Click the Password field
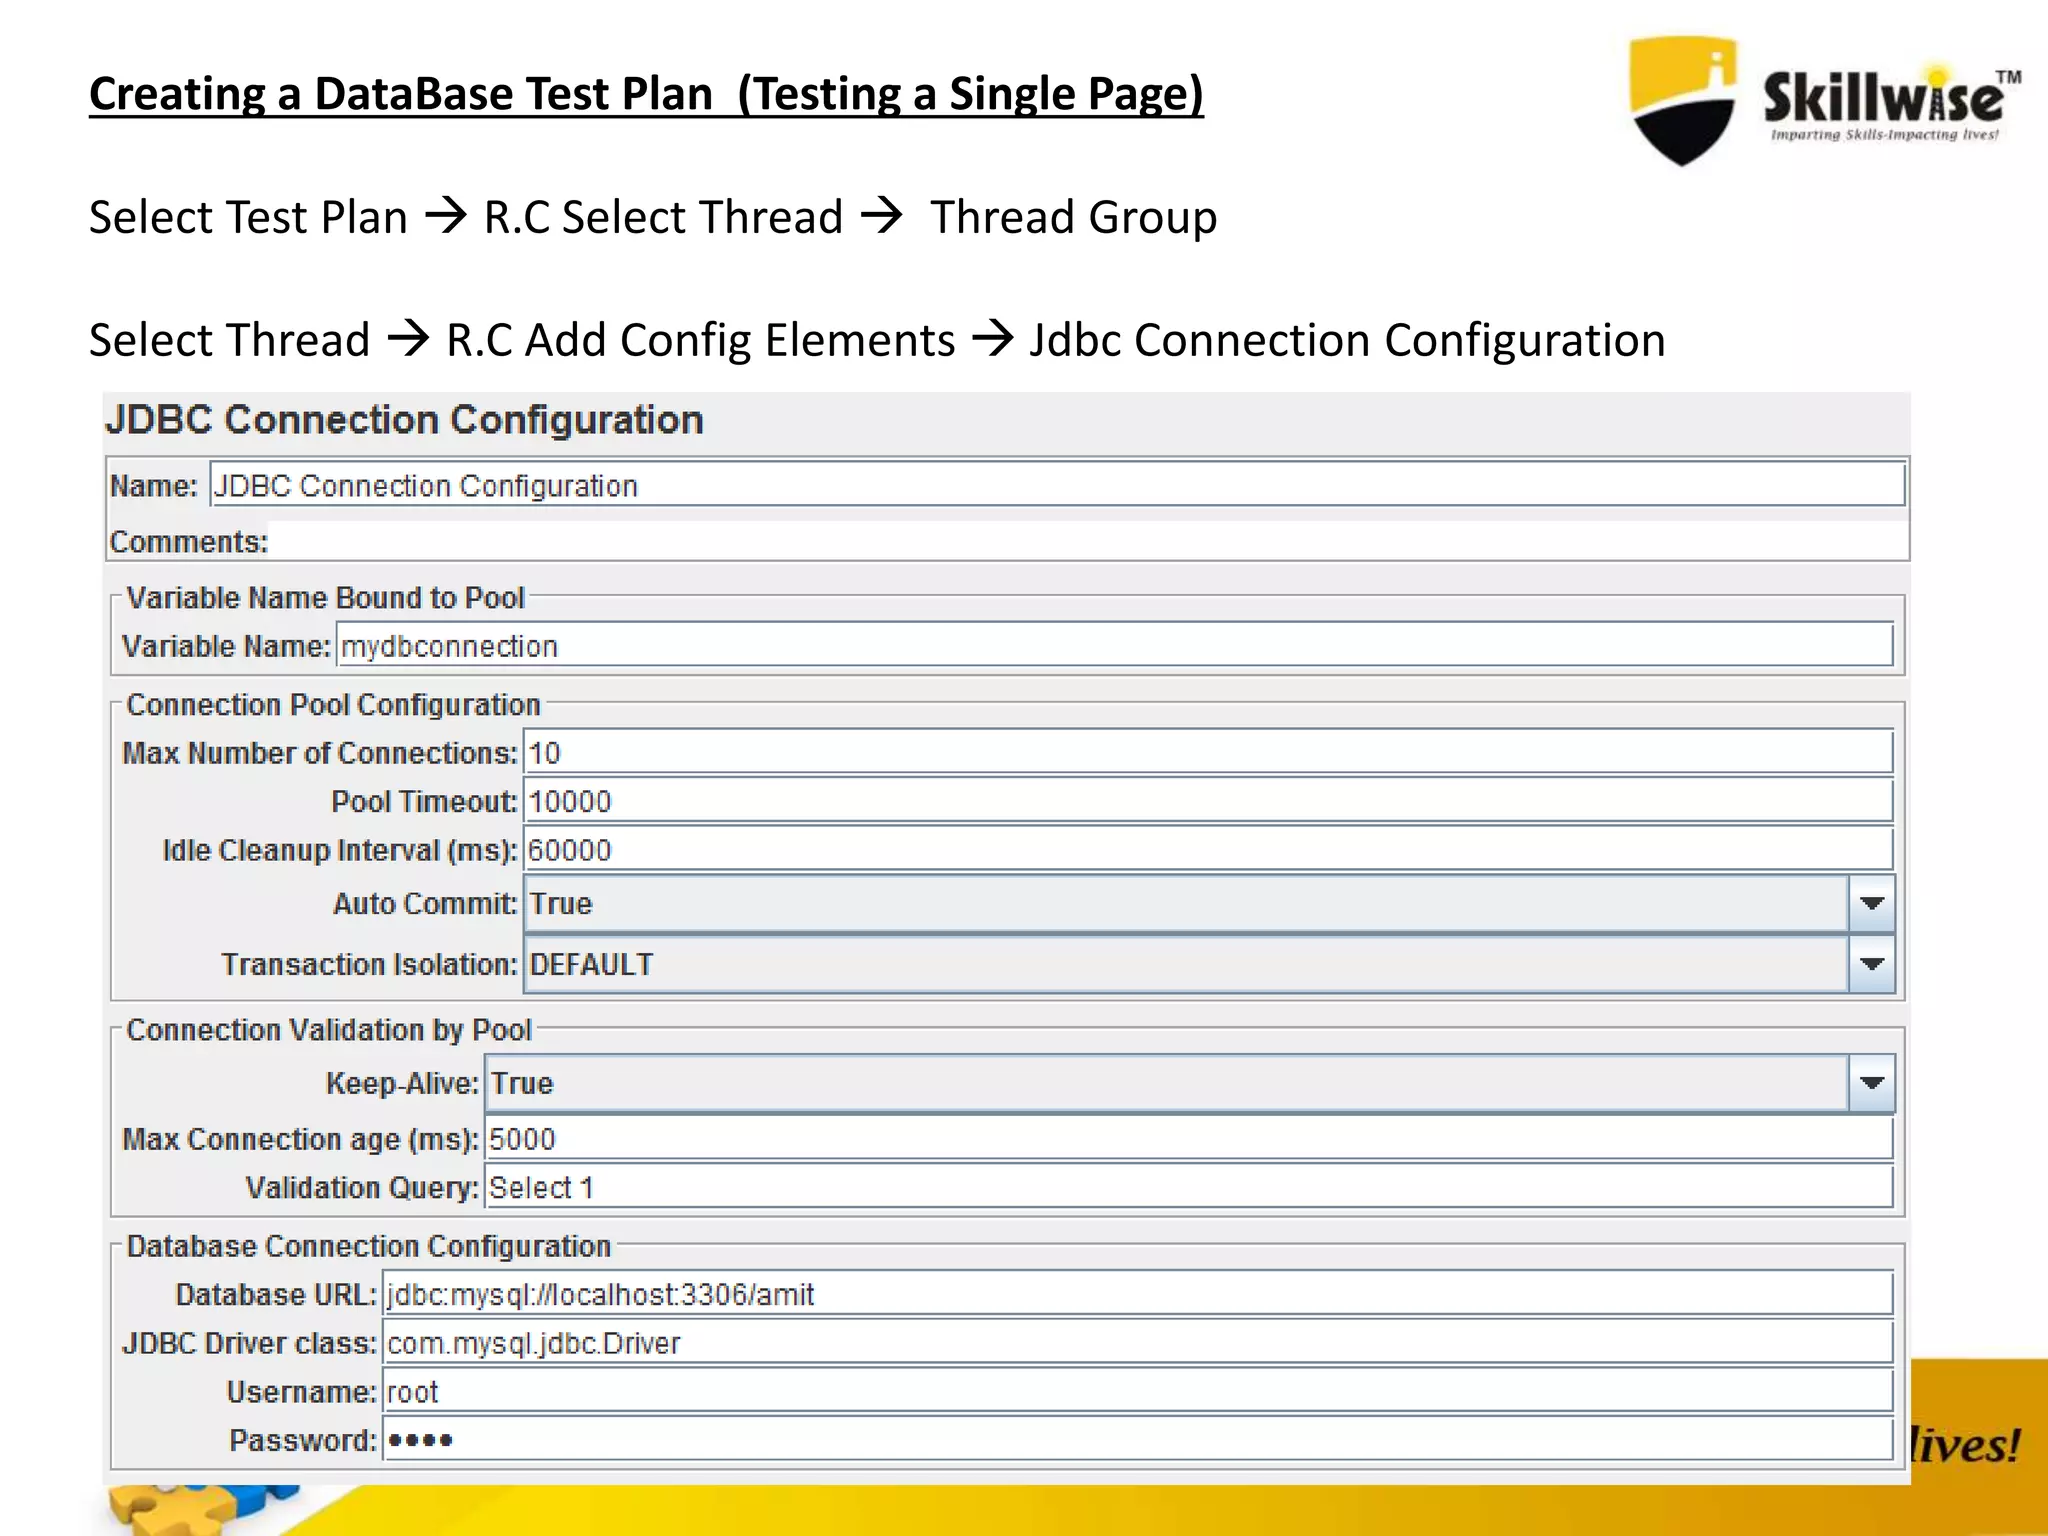2048x1536 pixels. coord(1138,1440)
